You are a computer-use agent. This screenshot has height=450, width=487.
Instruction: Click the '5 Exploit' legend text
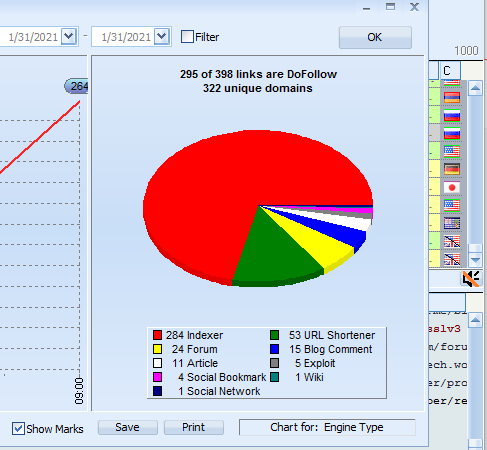point(315,363)
